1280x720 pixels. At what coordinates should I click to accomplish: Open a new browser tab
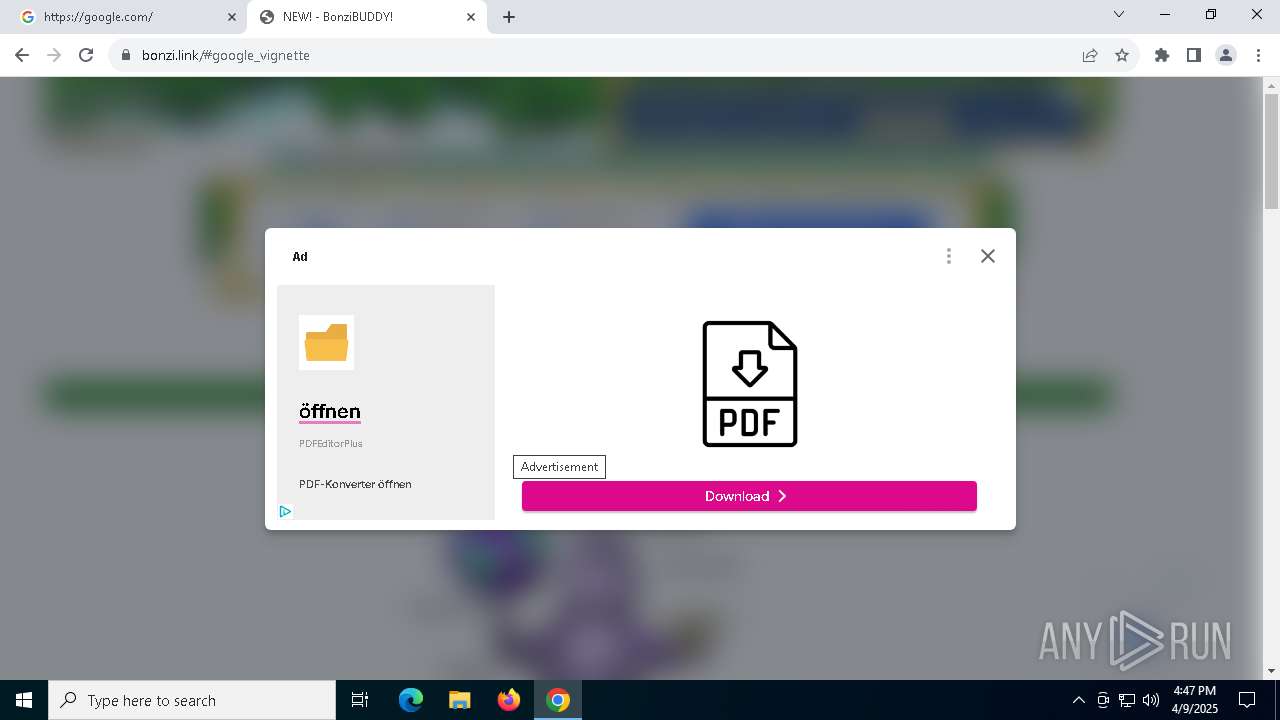pos(509,17)
